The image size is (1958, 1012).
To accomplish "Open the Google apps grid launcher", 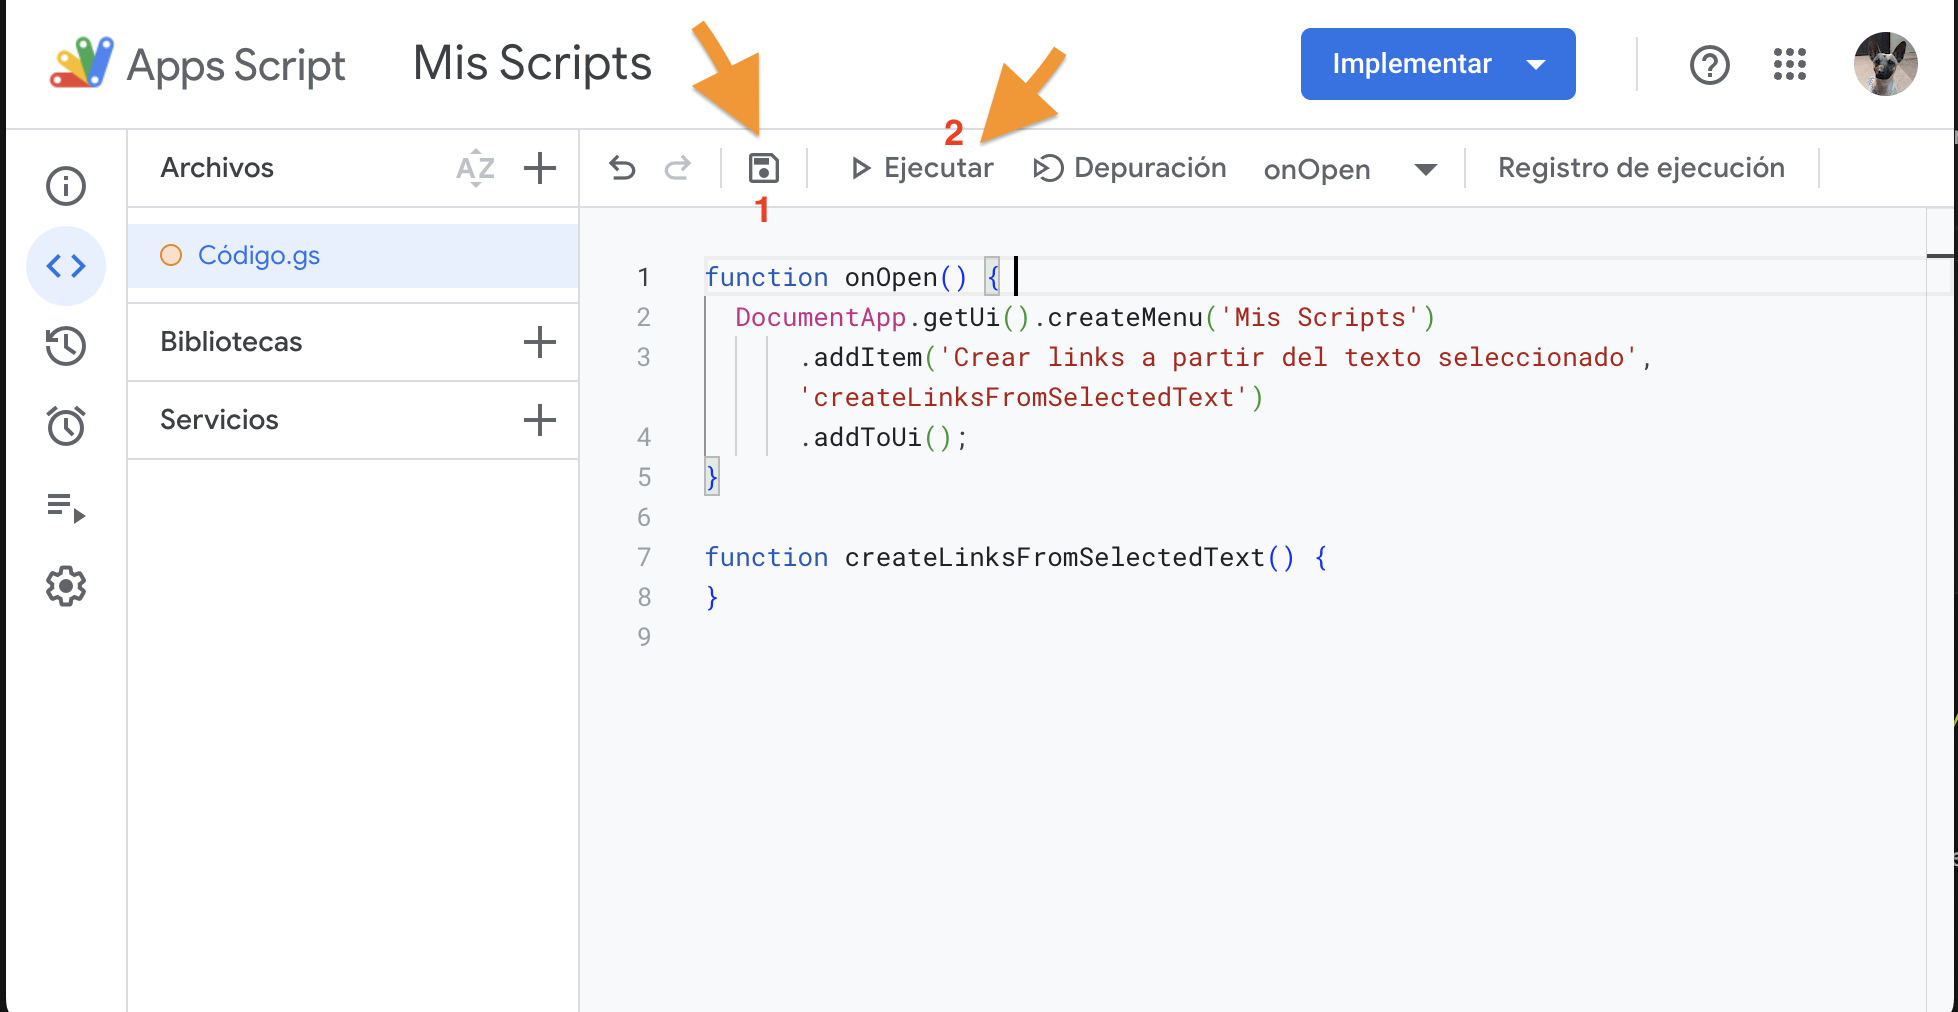I will [x=1790, y=64].
